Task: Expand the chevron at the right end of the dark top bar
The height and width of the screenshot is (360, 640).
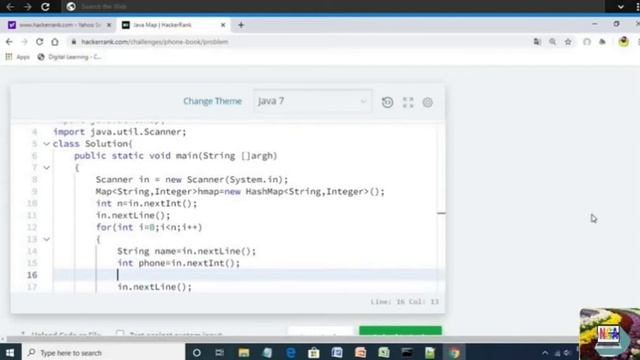Action: 621,7
